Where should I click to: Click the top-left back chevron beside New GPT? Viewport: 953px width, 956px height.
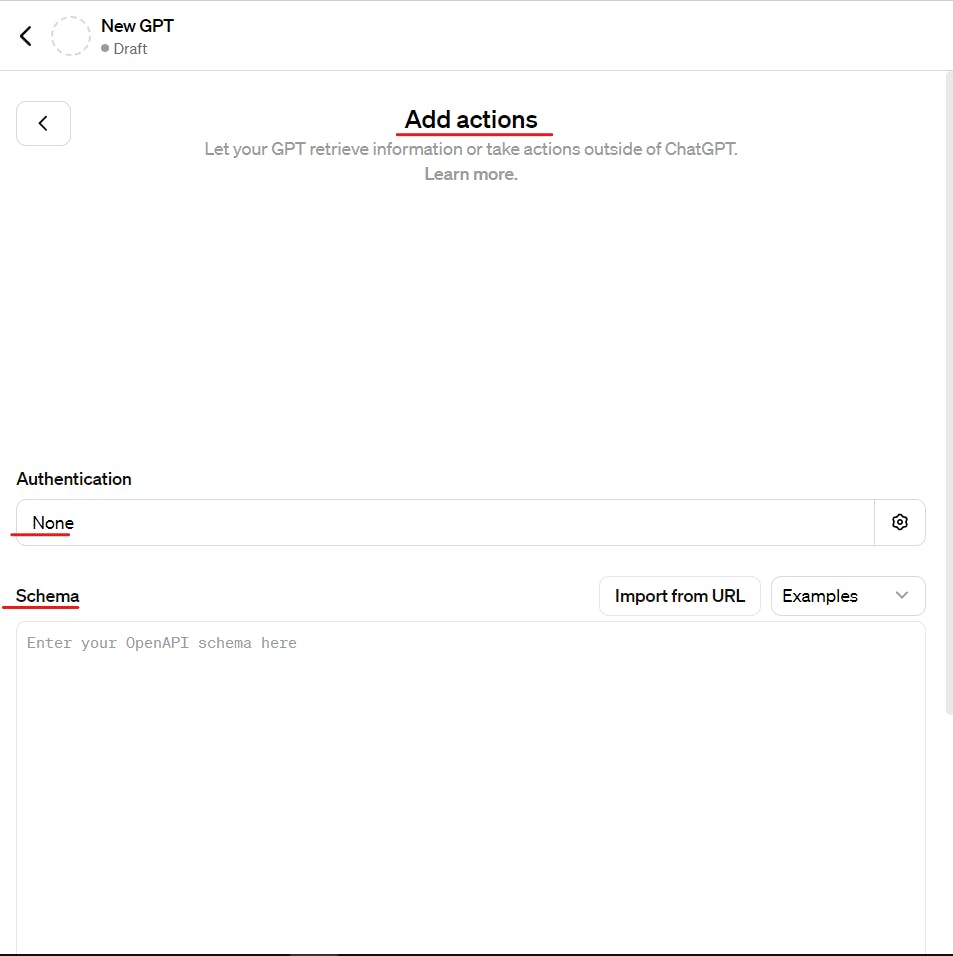pyautogui.click(x=26, y=36)
